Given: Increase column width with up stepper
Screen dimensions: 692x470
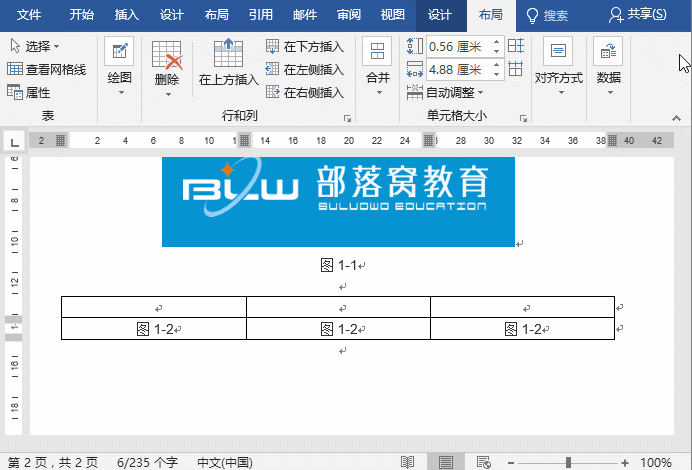Looking at the screenshot, I should click(x=497, y=65).
